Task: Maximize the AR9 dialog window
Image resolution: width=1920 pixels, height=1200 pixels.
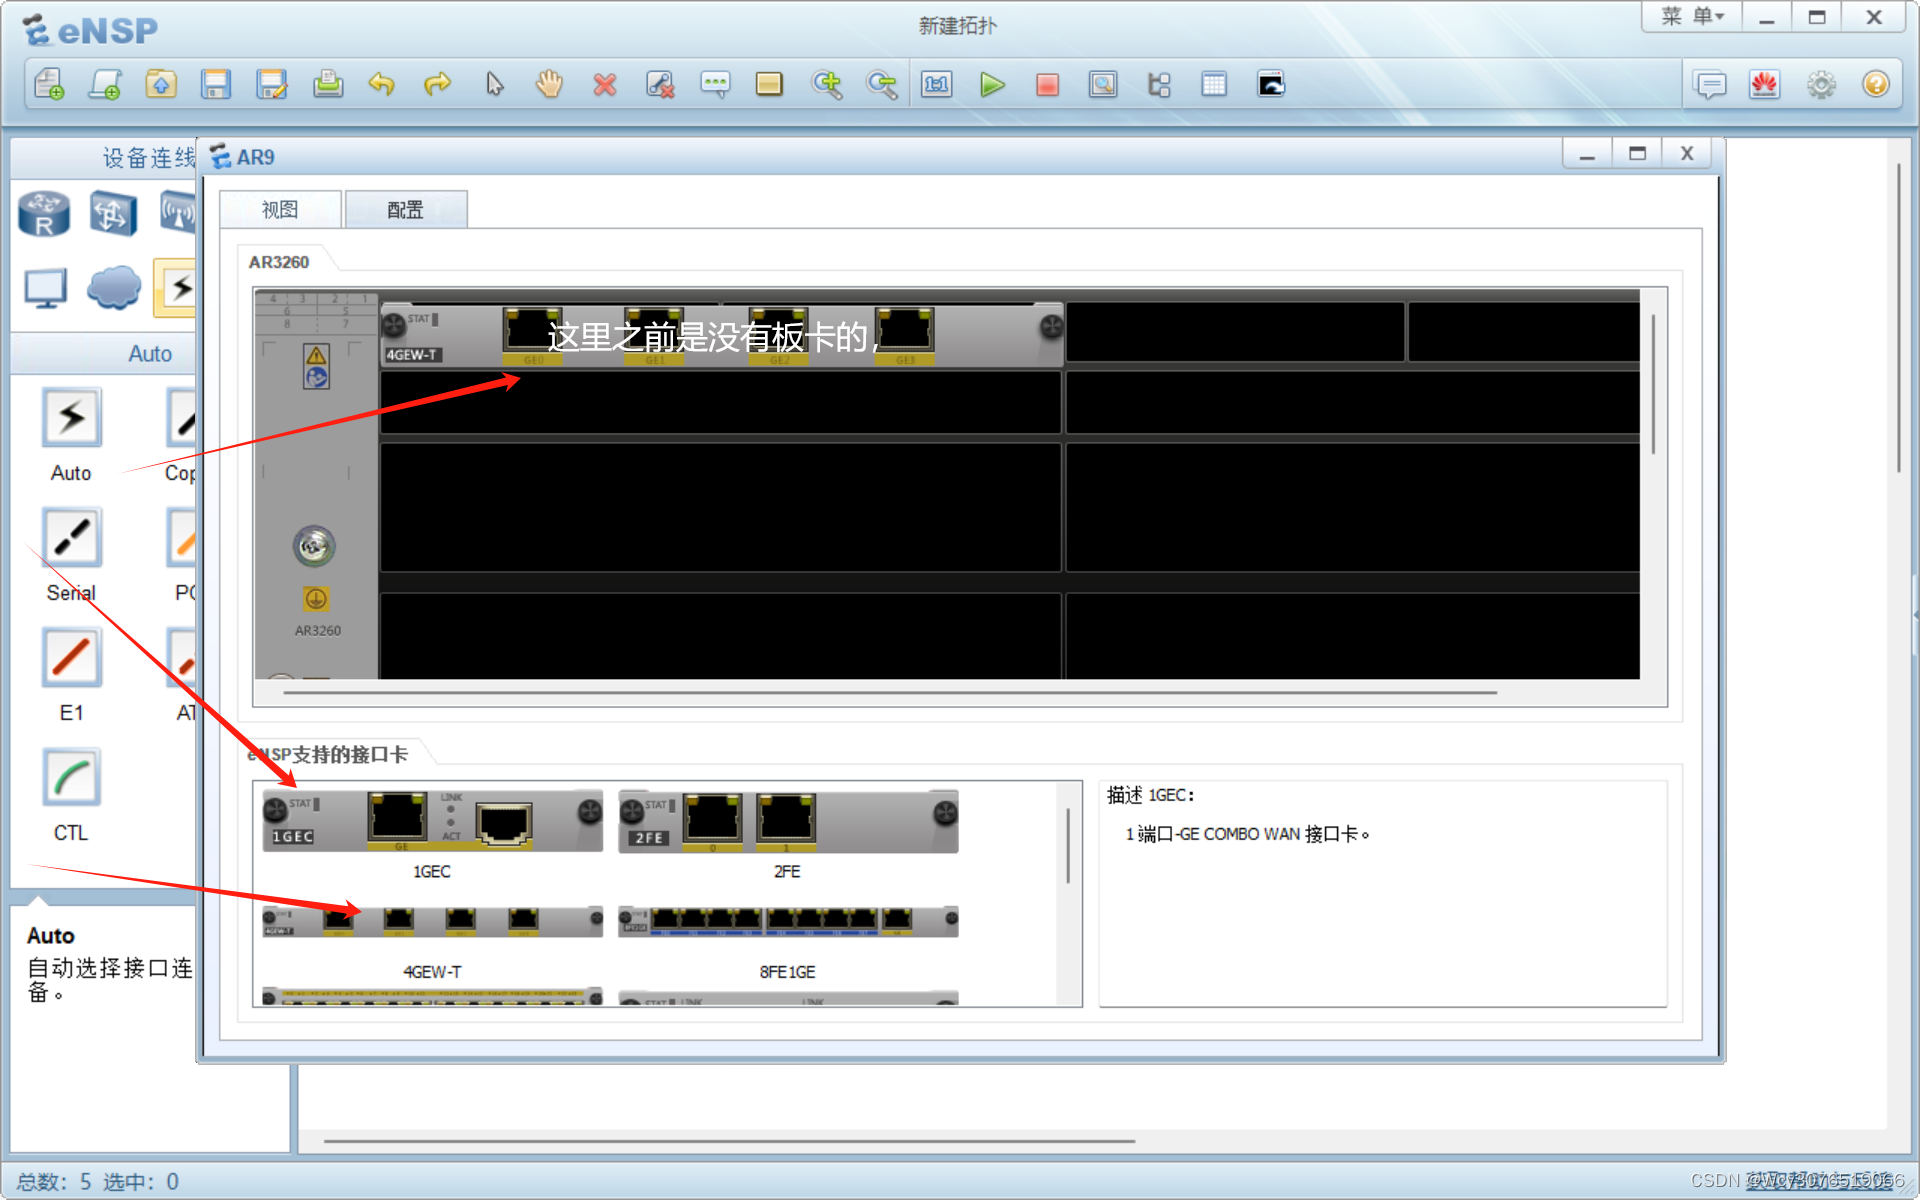Action: coord(1637,154)
